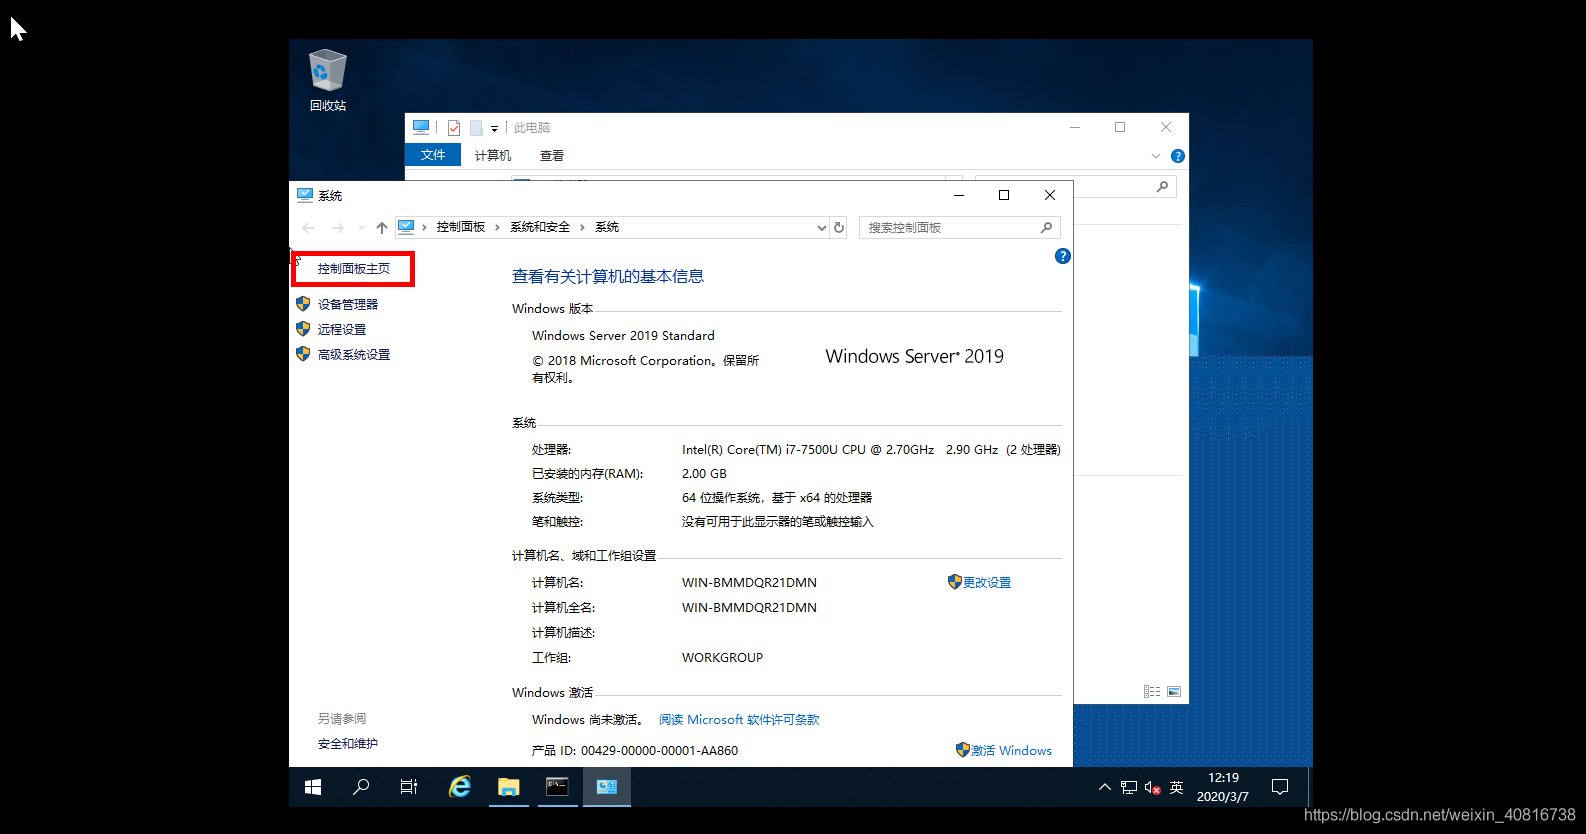The width and height of the screenshot is (1586, 834).
Task: Click the 搜索控制面板 search field
Action: (x=950, y=228)
